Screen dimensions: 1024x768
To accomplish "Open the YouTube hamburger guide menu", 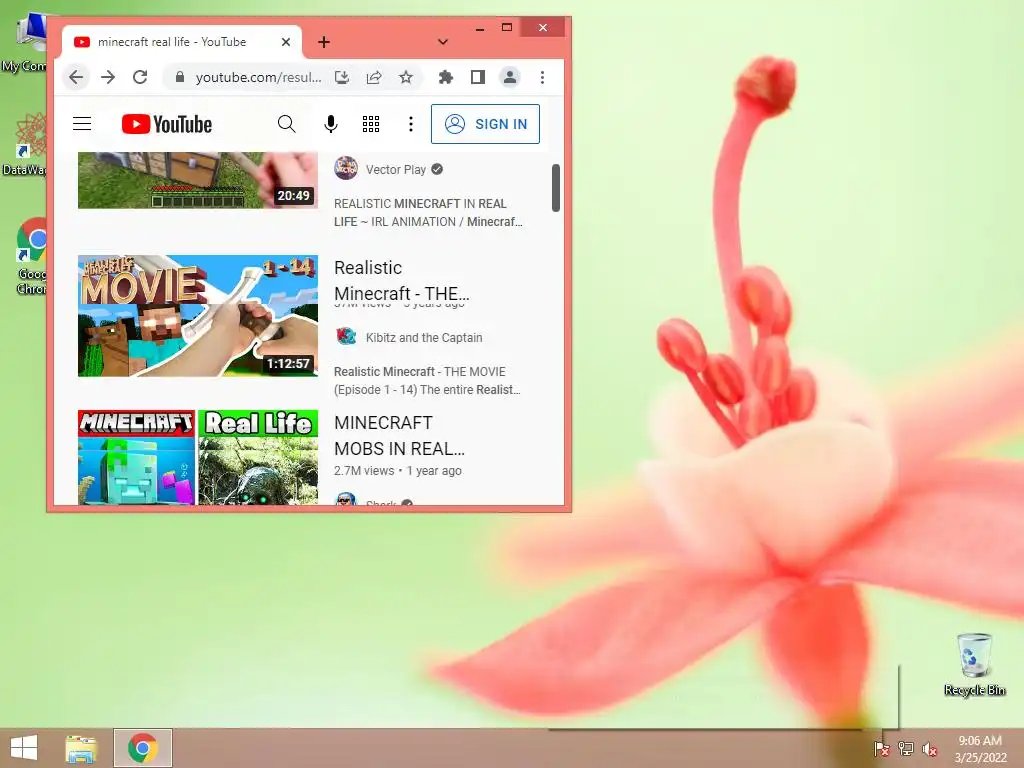I will pos(82,123).
